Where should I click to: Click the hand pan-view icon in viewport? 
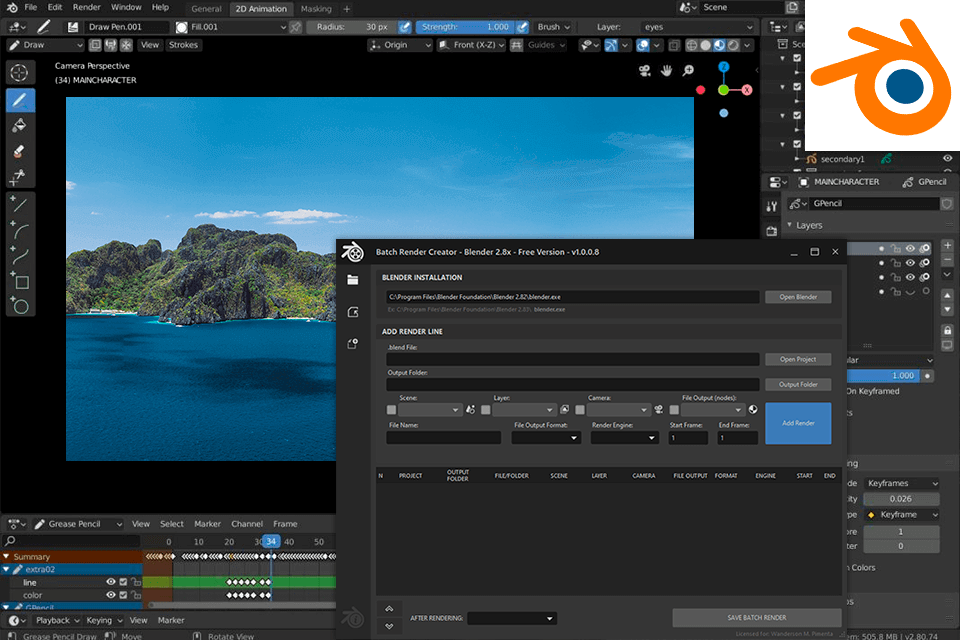tap(667, 71)
